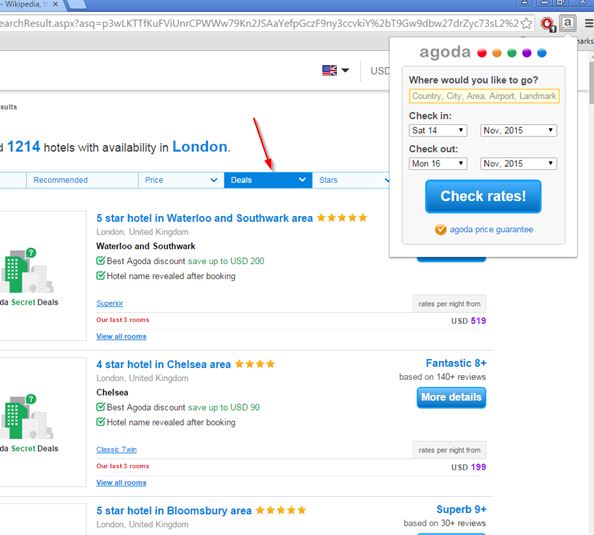Viewport: 594px width, 535px height.
Task: Focus the destination search input field
Action: click(x=484, y=96)
